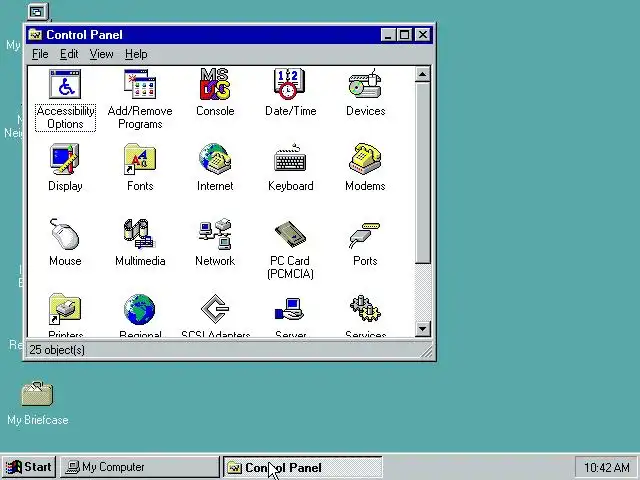Select the Keyboard icon

[290, 158]
